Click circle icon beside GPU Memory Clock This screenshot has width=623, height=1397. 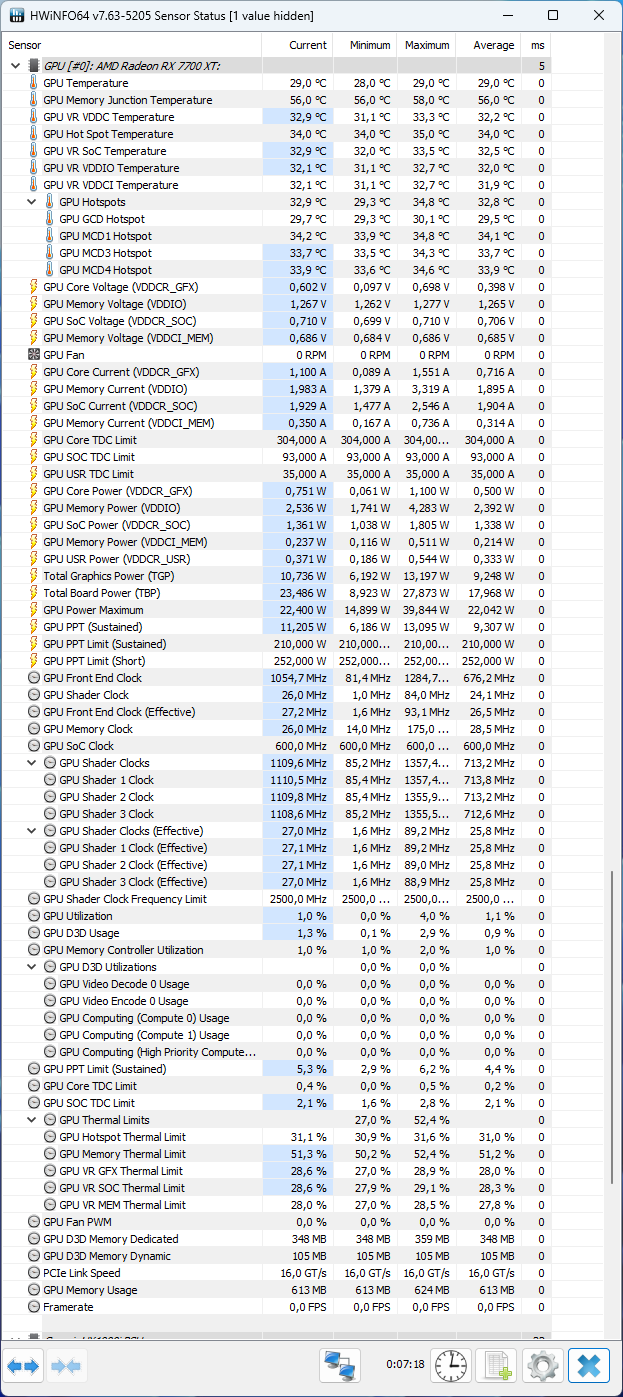34,729
